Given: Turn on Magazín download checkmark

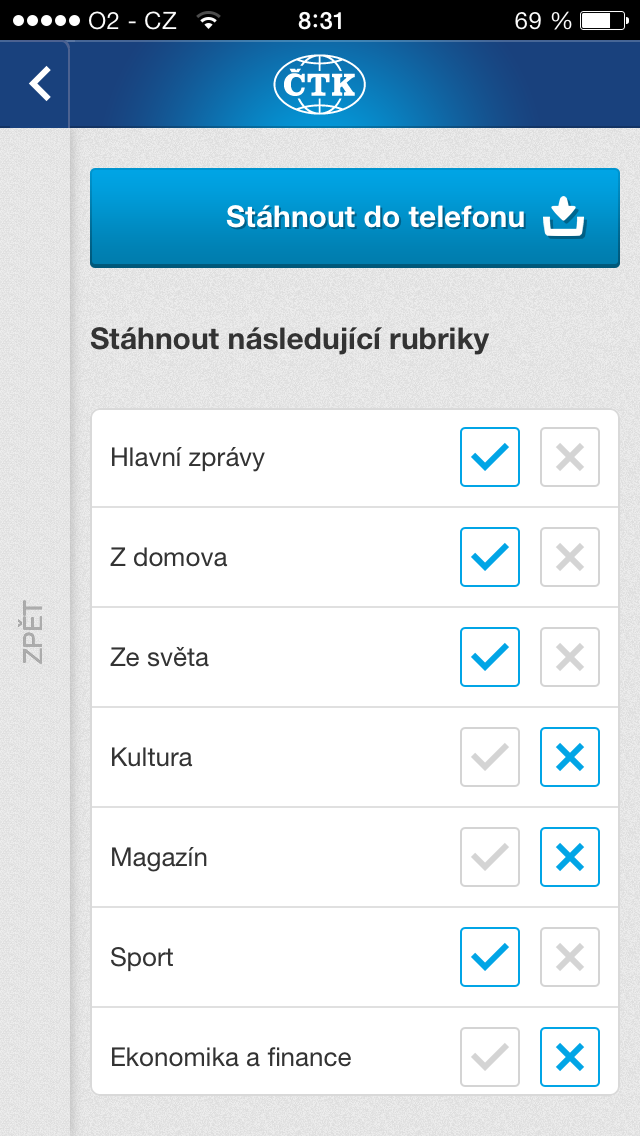Looking at the screenshot, I should [x=490, y=857].
